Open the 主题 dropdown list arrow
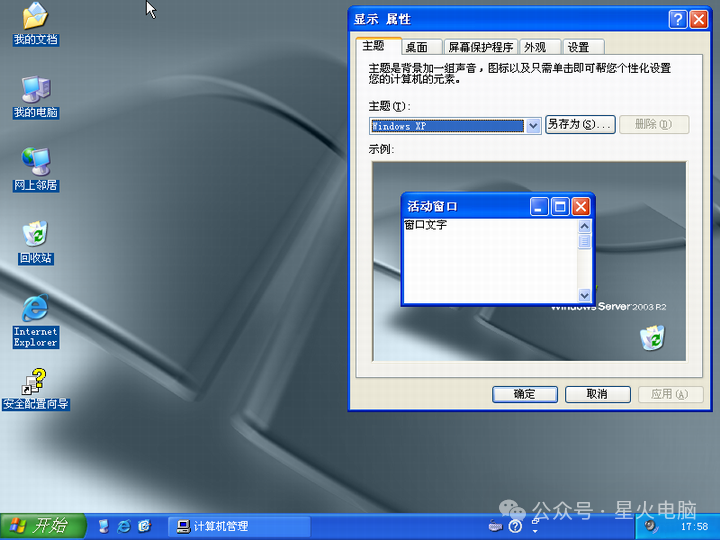720x540 pixels. [x=533, y=126]
